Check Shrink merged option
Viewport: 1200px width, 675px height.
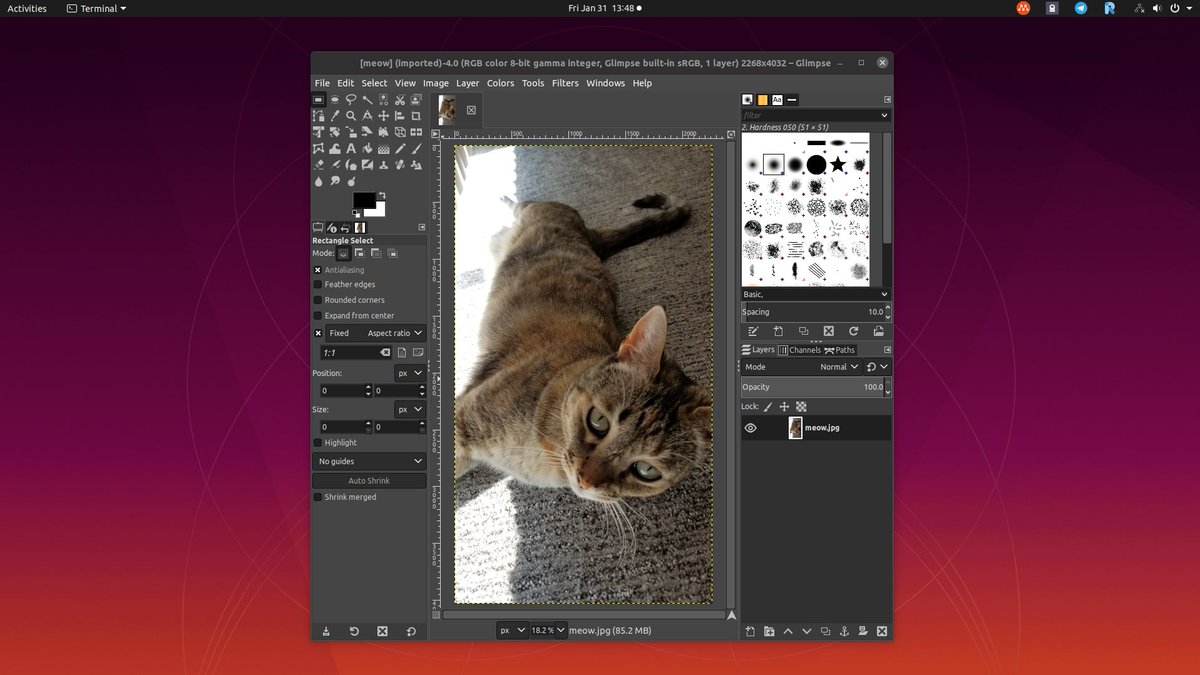tap(318, 497)
